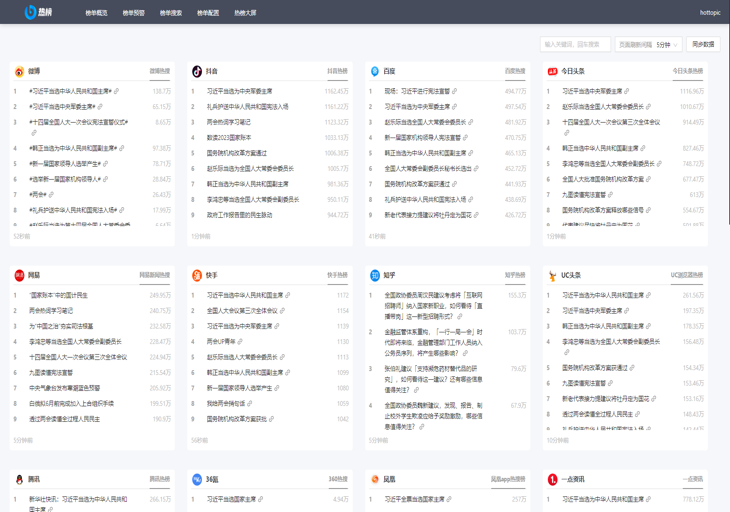Click the 同步数据 button

coord(703,44)
